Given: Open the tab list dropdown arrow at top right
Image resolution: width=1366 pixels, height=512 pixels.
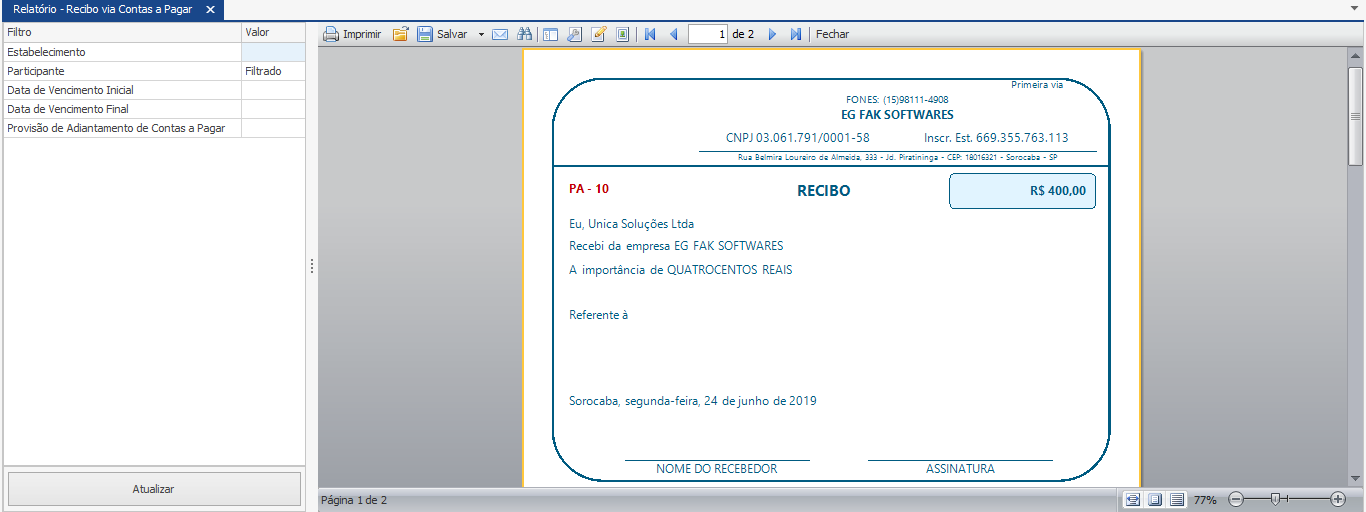Looking at the screenshot, I should (x=1355, y=8).
